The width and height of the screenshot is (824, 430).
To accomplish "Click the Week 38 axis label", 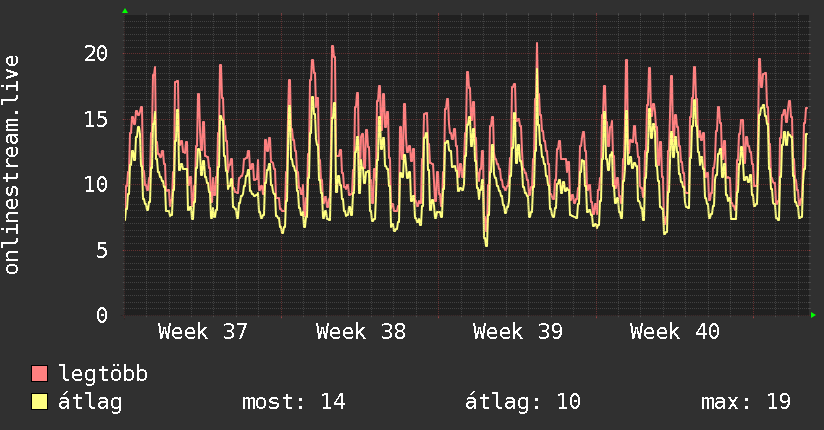I will coord(360,332).
